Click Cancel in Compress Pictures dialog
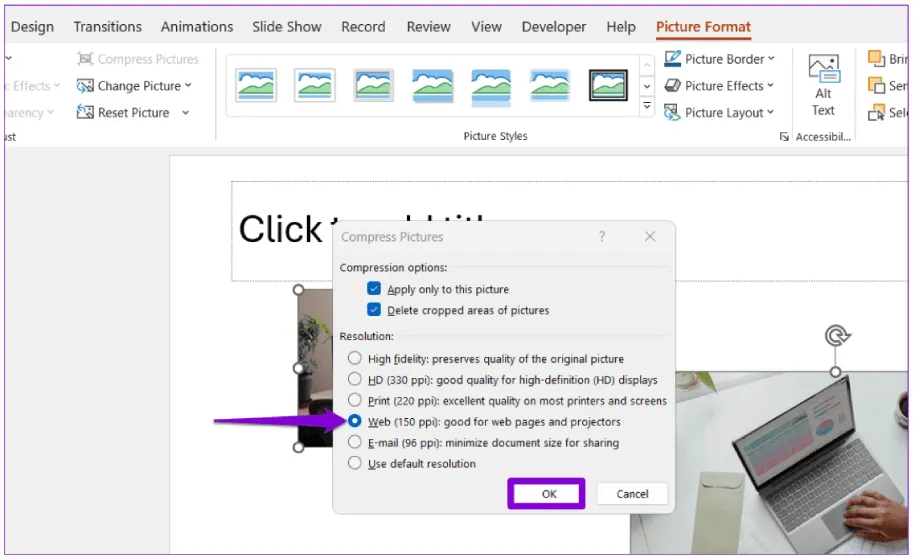The image size is (915, 559). (632, 494)
